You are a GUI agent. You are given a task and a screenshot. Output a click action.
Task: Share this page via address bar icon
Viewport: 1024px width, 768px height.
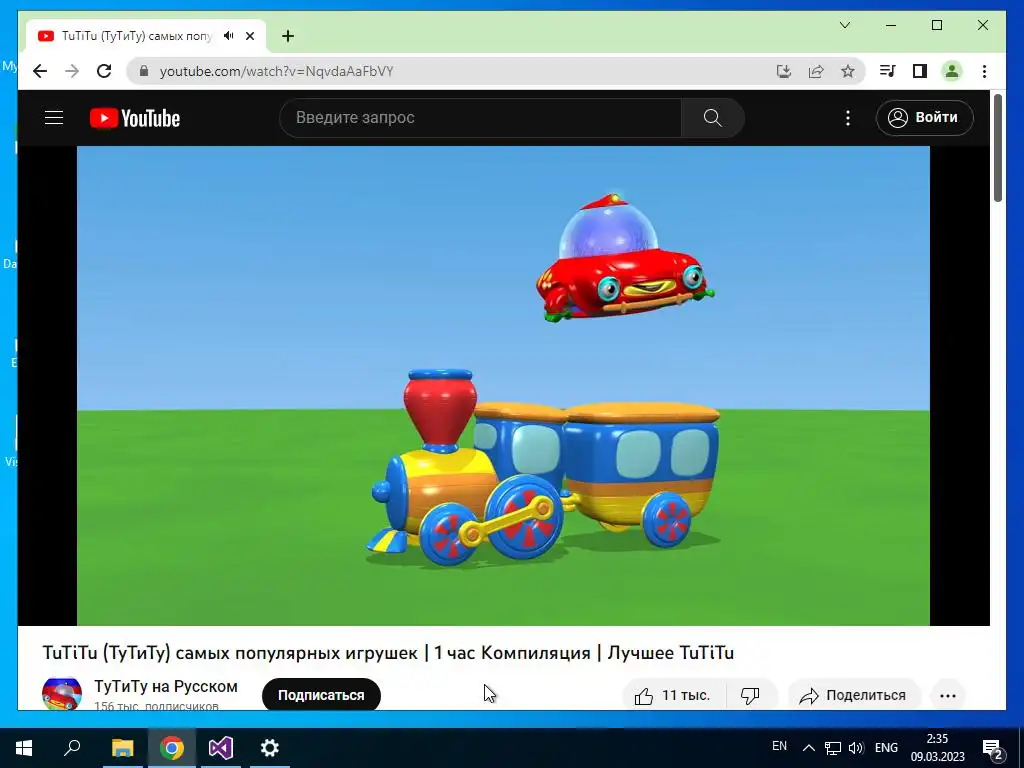(x=816, y=71)
